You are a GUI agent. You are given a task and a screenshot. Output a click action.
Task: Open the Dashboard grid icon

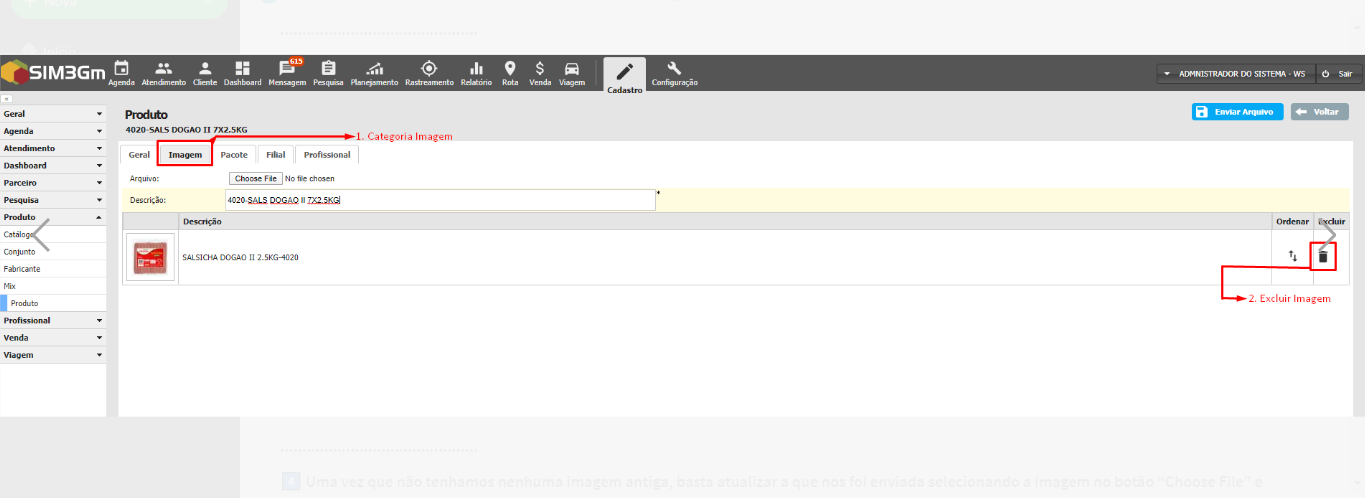coord(242,69)
